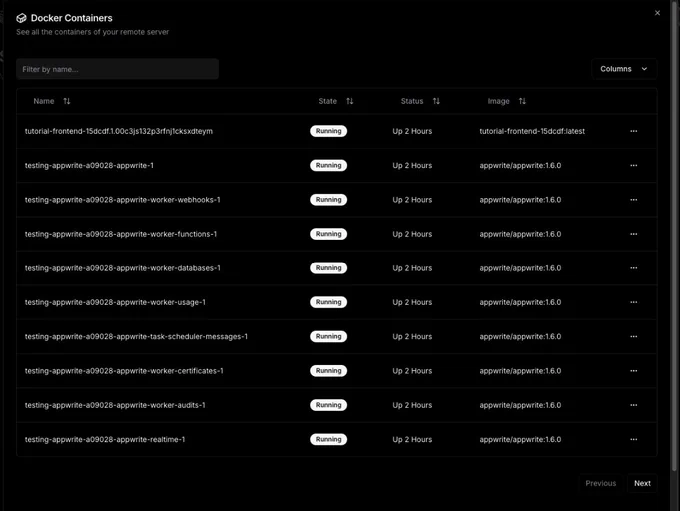
Task: Select container name tutorial-frontend-15dcdf.1.00c3js132p3rfnj1cksxdteym
Action: point(119,131)
